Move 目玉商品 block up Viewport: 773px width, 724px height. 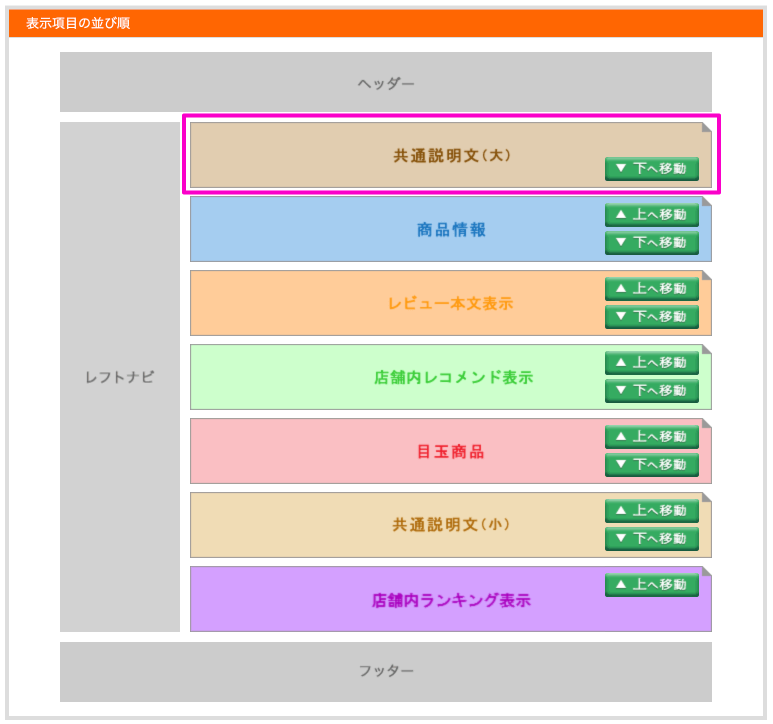coord(651,437)
